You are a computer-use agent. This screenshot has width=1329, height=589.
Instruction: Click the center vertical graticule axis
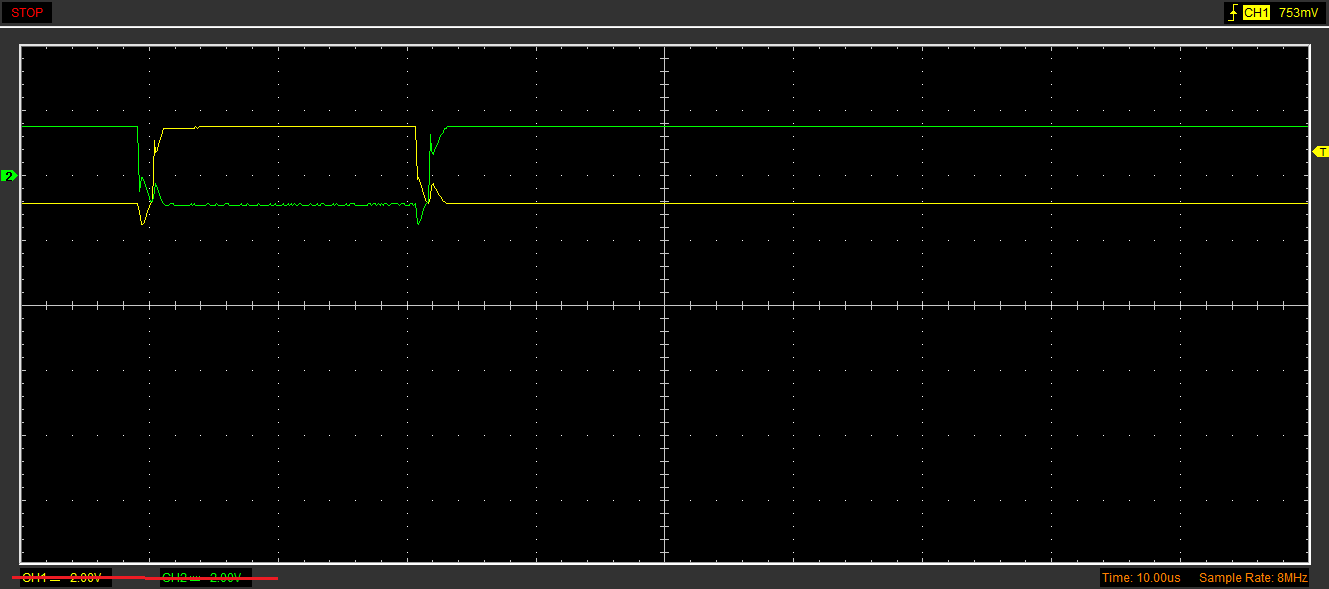point(664,304)
